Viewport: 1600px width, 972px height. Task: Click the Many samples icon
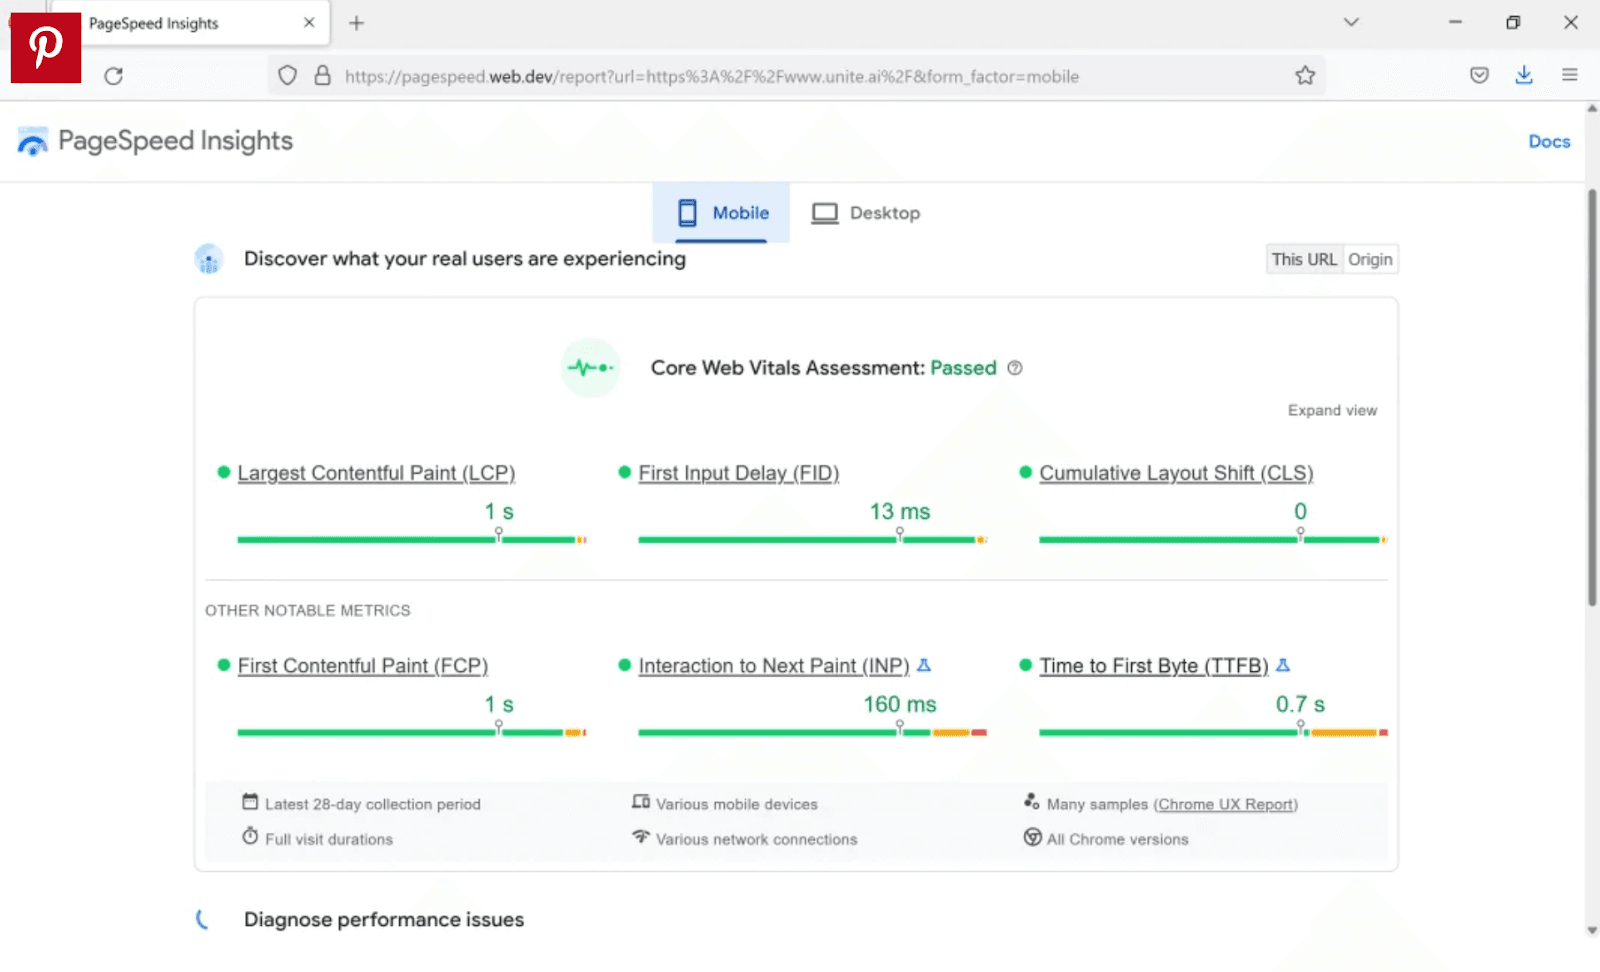point(1032,802)
